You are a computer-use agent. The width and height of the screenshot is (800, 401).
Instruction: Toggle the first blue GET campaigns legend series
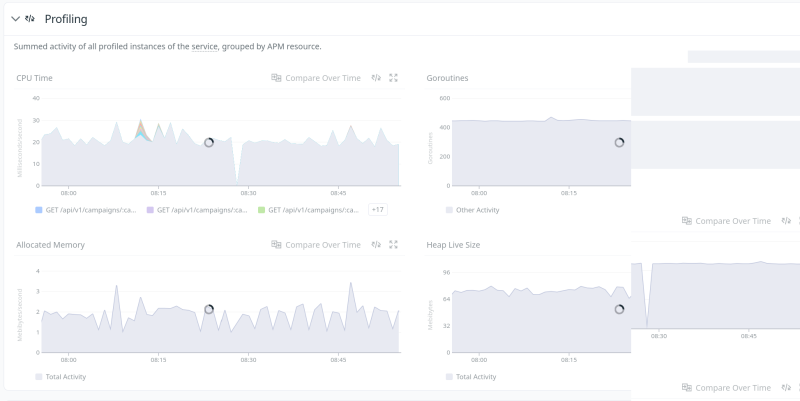click(84, 210)
